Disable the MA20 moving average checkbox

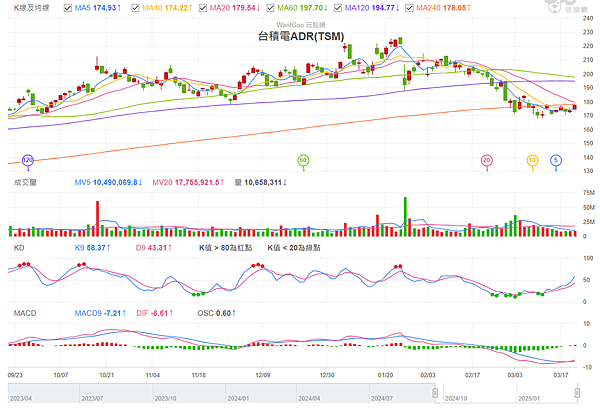coord(203,8)
